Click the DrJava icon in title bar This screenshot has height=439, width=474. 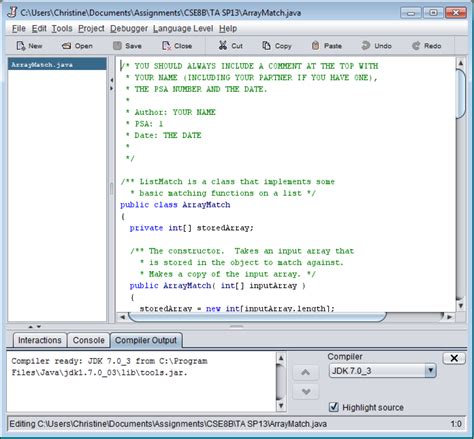[12, 12]
